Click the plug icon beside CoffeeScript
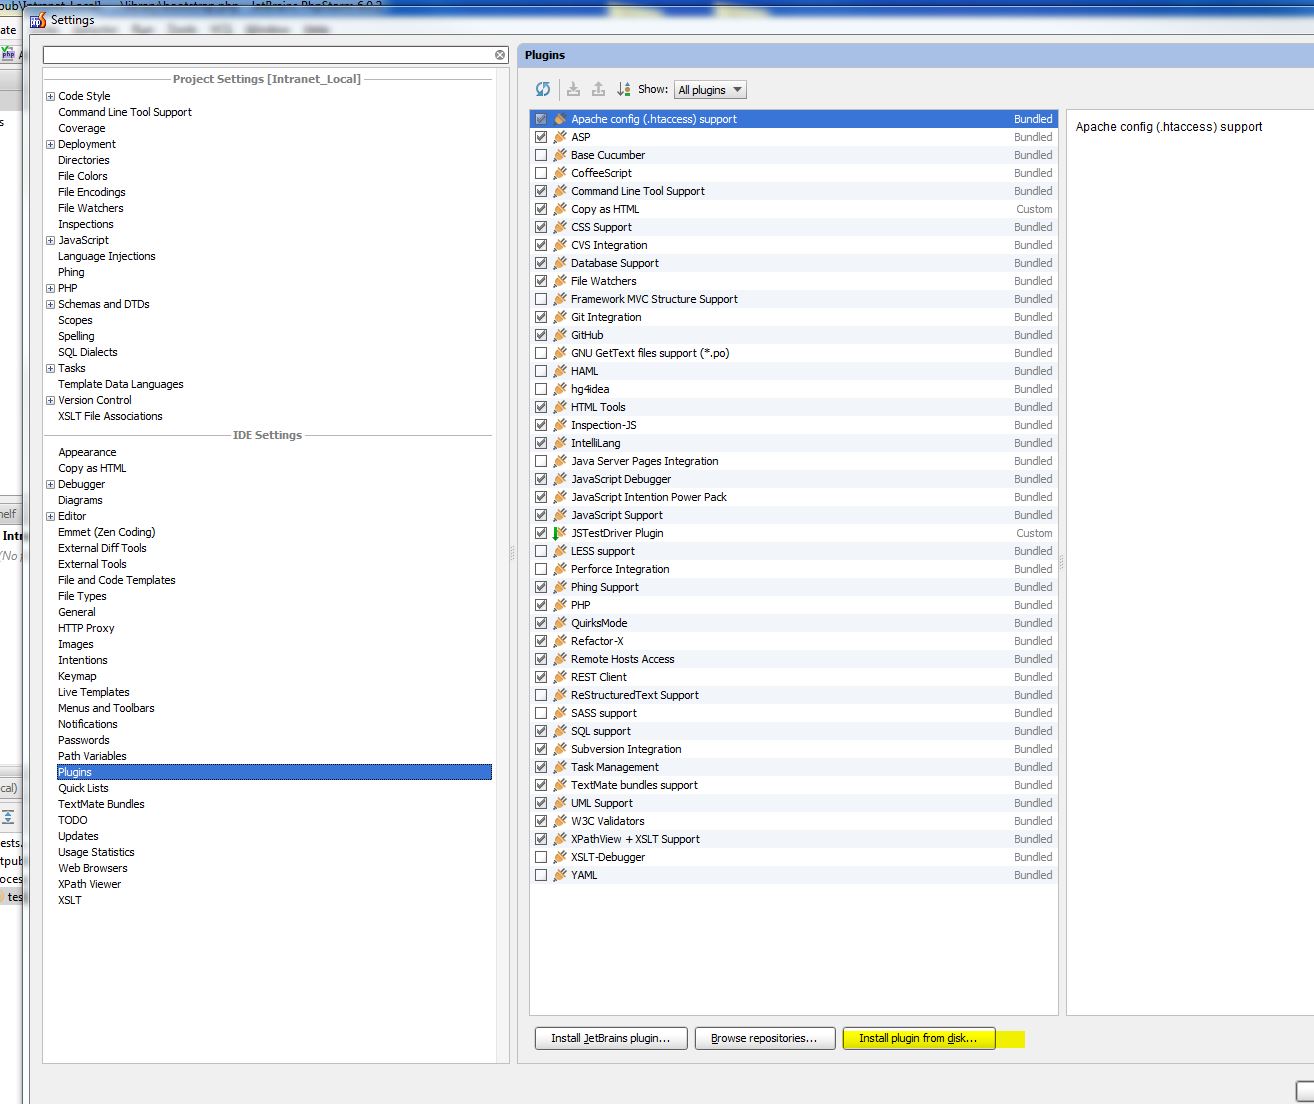The width and height of the screenshot is (1314, 1104). tap(560, 173)
